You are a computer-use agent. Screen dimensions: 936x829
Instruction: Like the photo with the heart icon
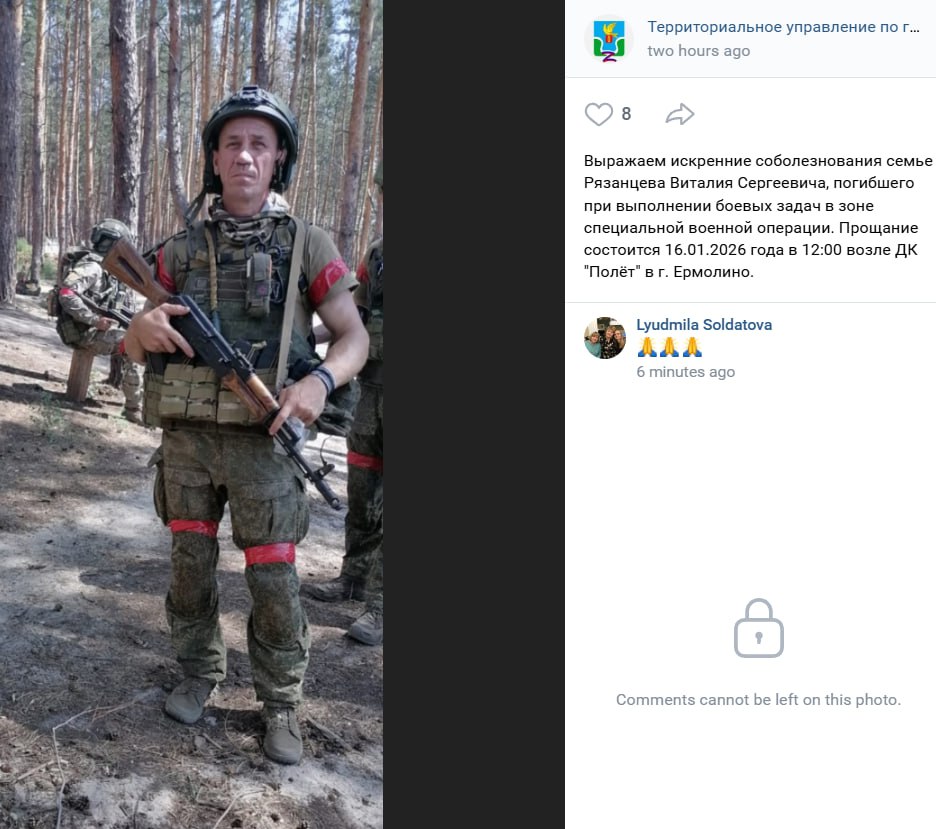pos(598,114)
